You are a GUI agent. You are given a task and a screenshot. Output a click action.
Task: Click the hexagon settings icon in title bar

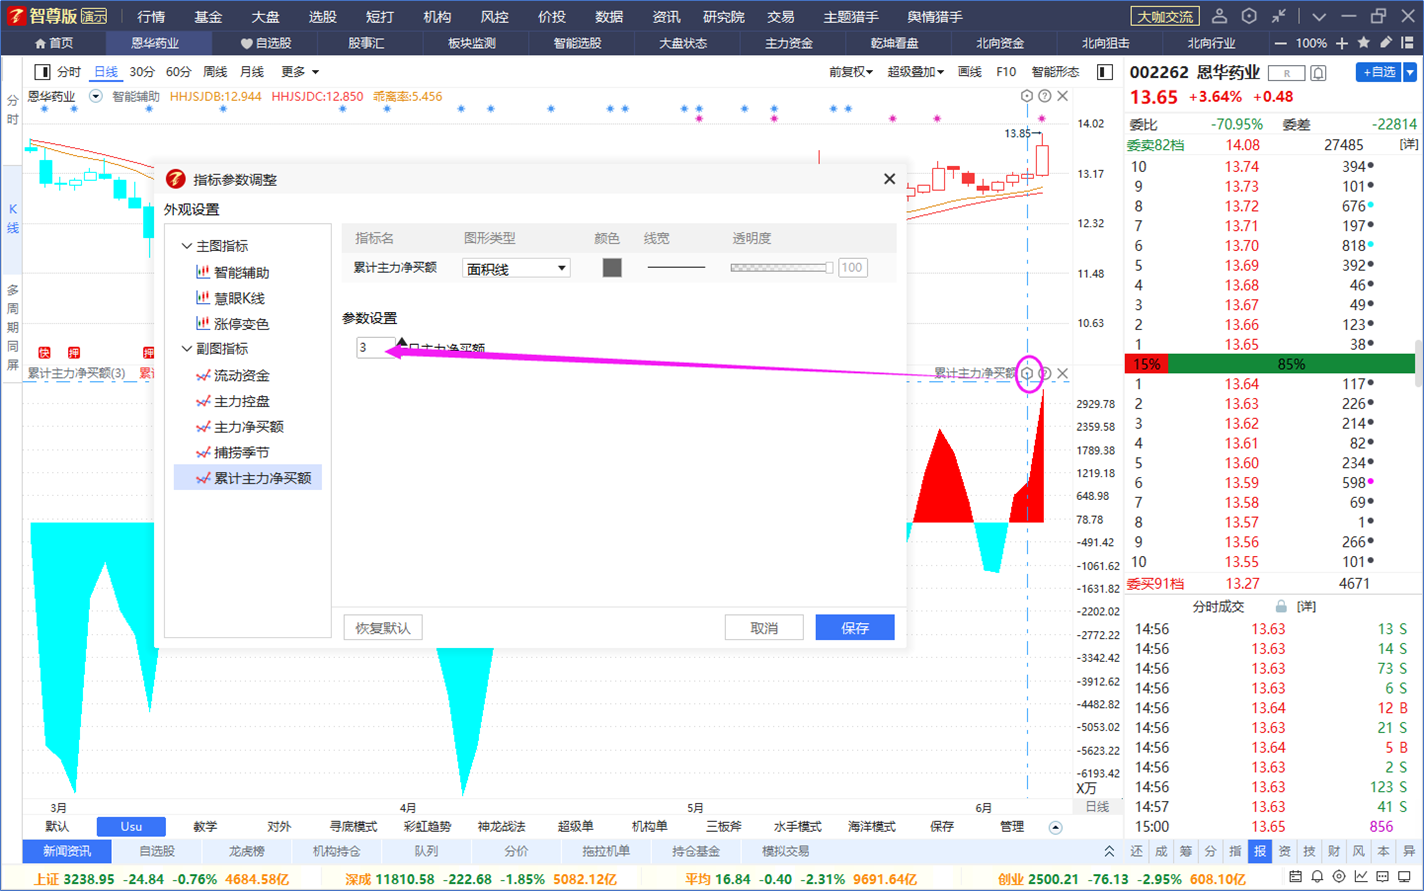pos(1249,16)
